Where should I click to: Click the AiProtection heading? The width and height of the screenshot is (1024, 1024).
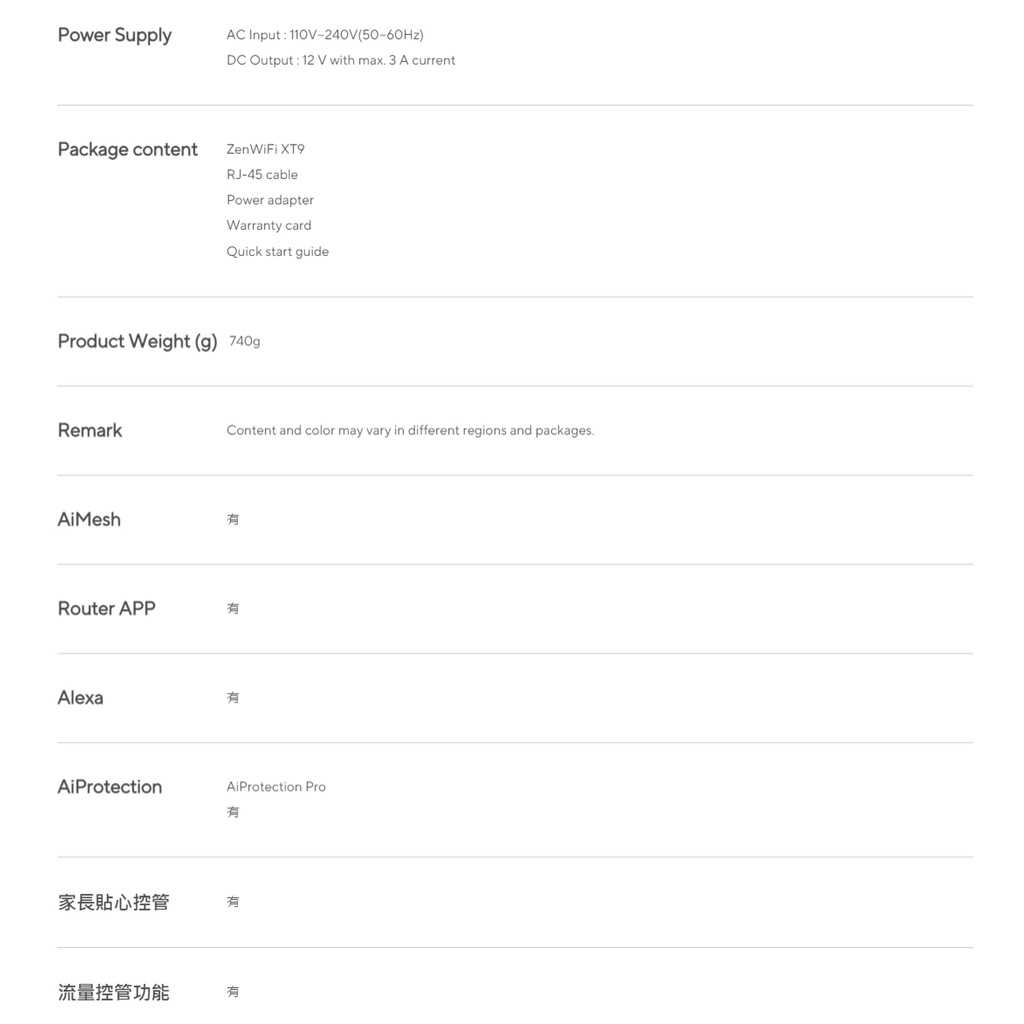pos(109,787)
